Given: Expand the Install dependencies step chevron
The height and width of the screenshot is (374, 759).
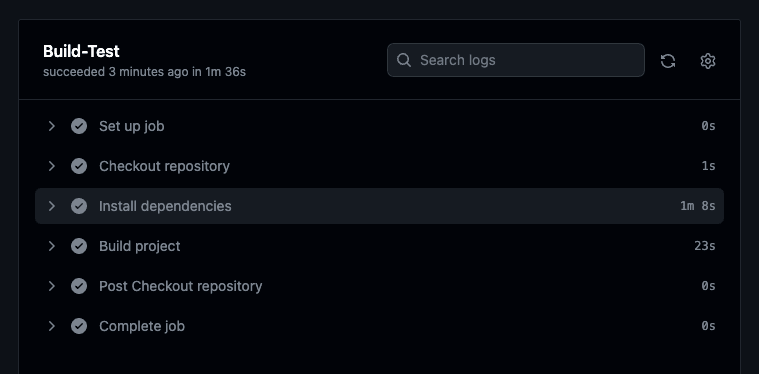Looking at the screenshot, I should point(51,206).
